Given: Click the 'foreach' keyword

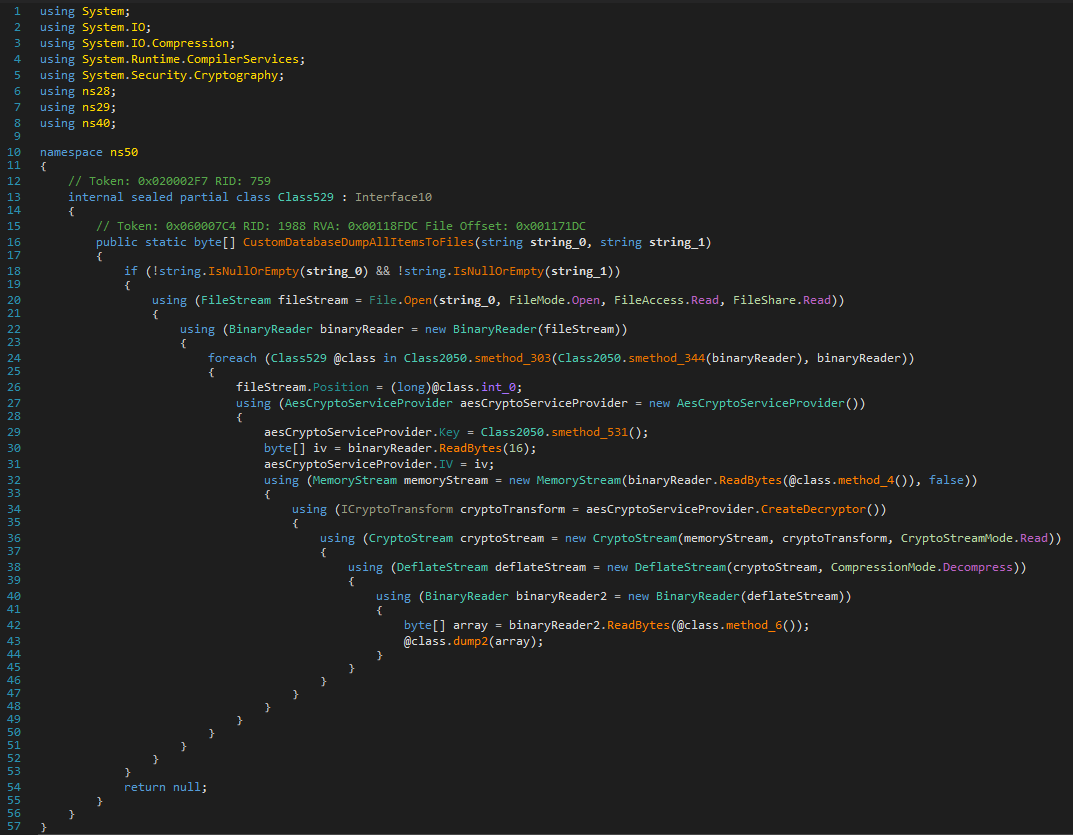Looking at the screenshot, I should pyautogui.click(x=232, y=358).
